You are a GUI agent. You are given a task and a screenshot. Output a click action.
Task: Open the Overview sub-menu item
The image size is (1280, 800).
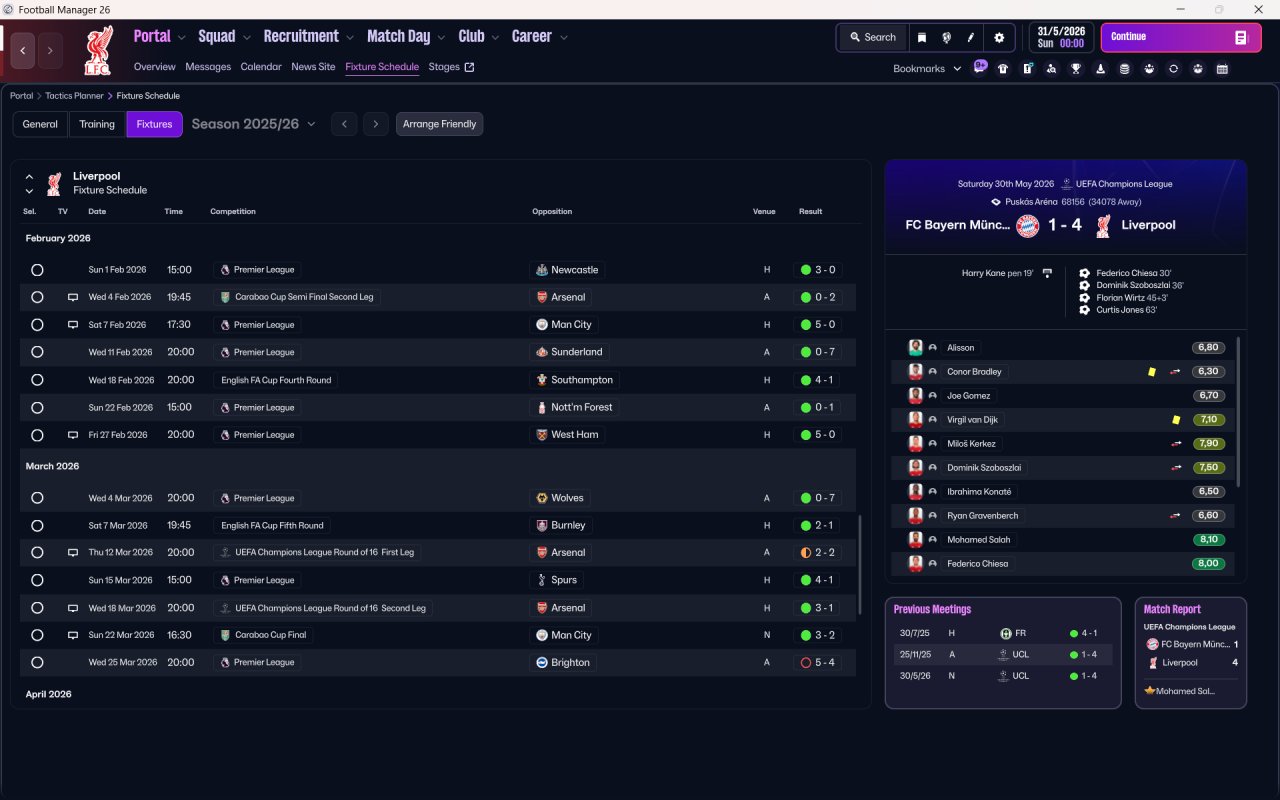[155, 67]
